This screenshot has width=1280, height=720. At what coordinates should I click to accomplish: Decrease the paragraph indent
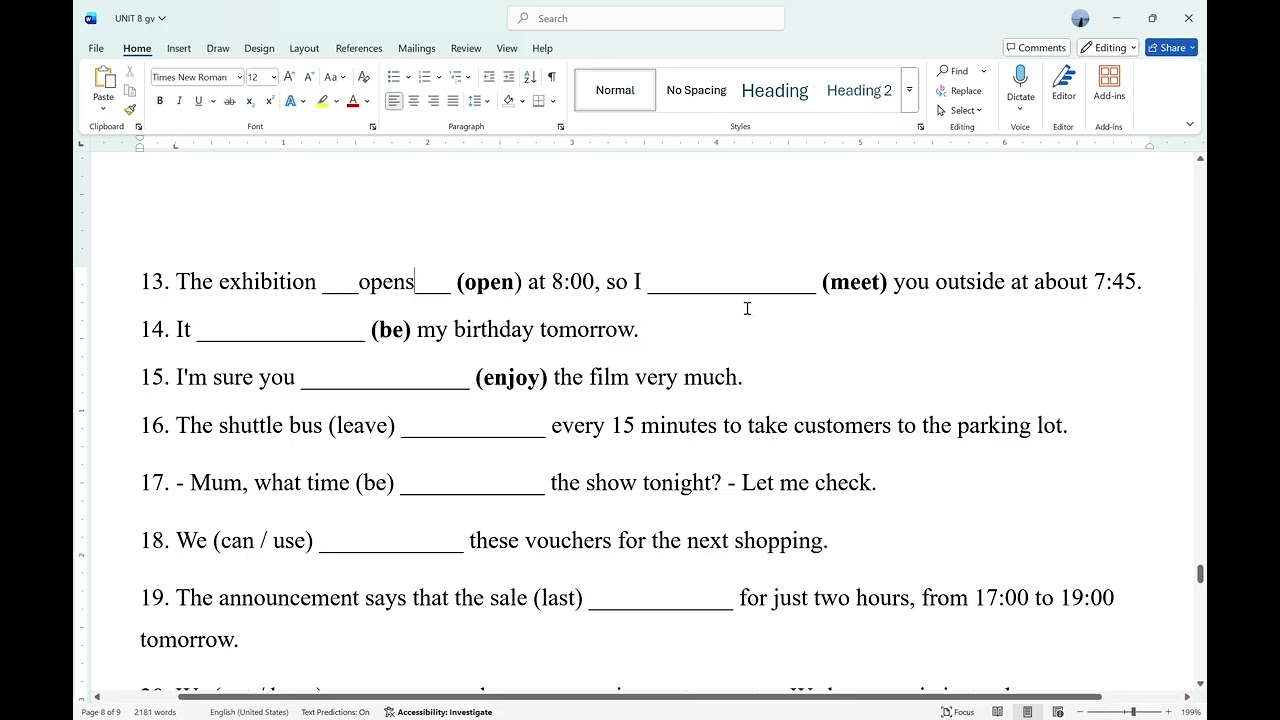[489, 77]
